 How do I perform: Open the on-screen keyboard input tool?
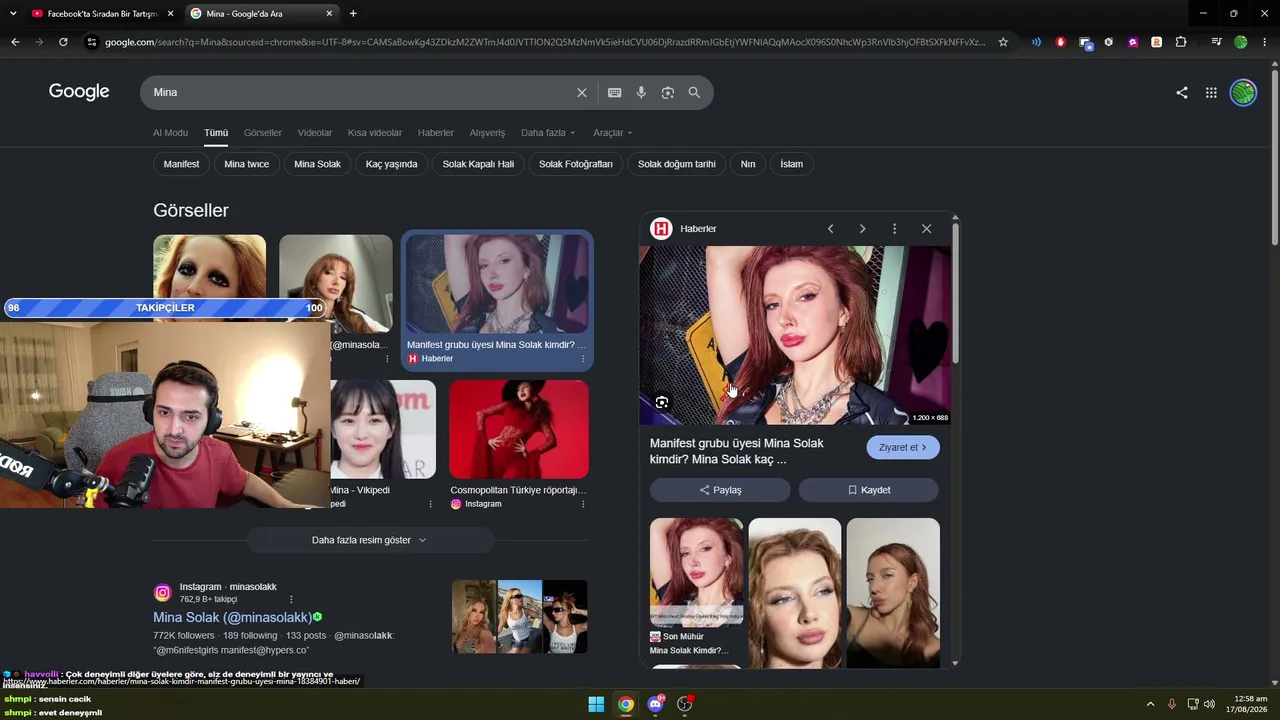pyautogui.click(x=615, y=92)
